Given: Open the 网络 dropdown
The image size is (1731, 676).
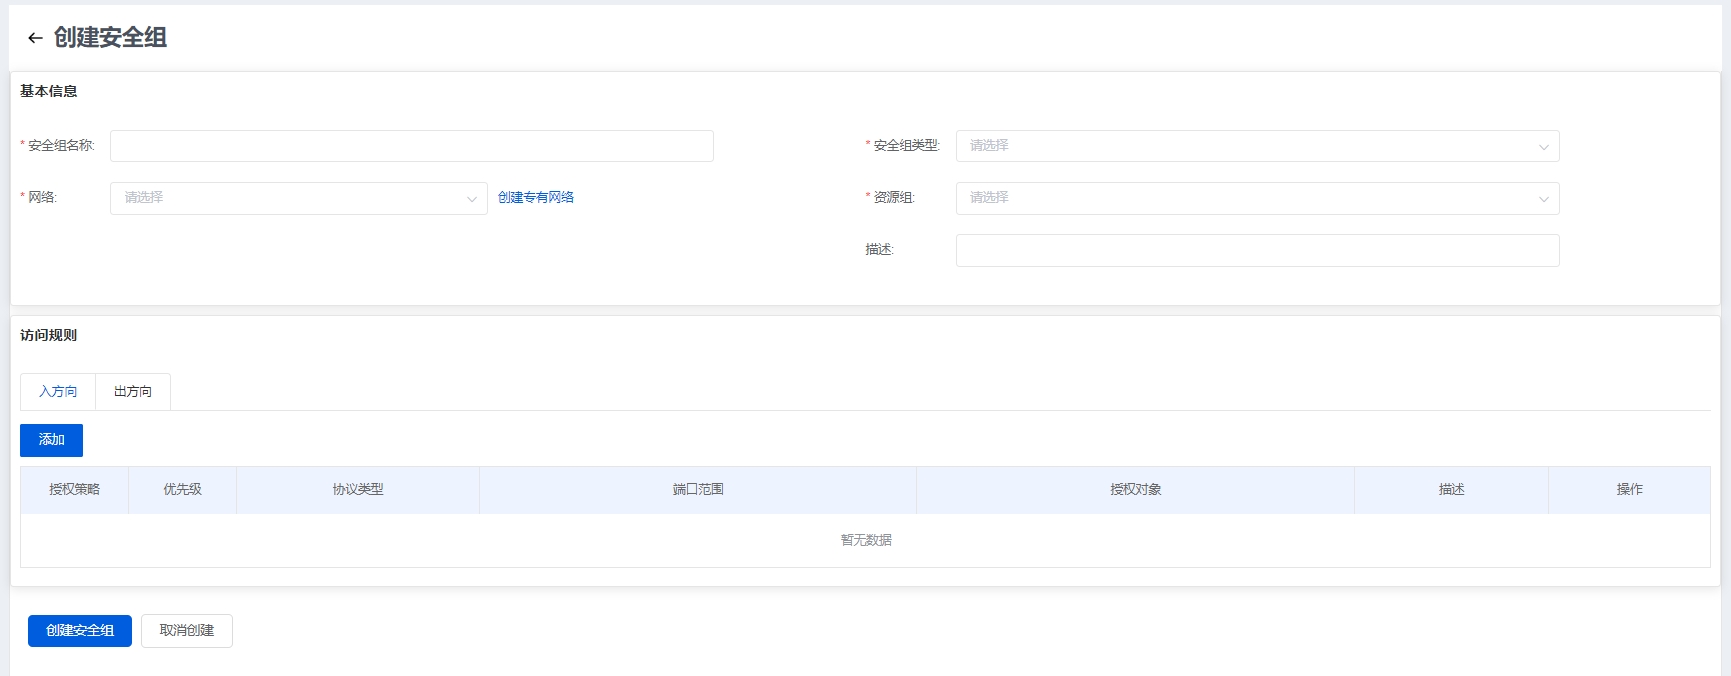Looking at the screenshot, I should tap(299, 198).
